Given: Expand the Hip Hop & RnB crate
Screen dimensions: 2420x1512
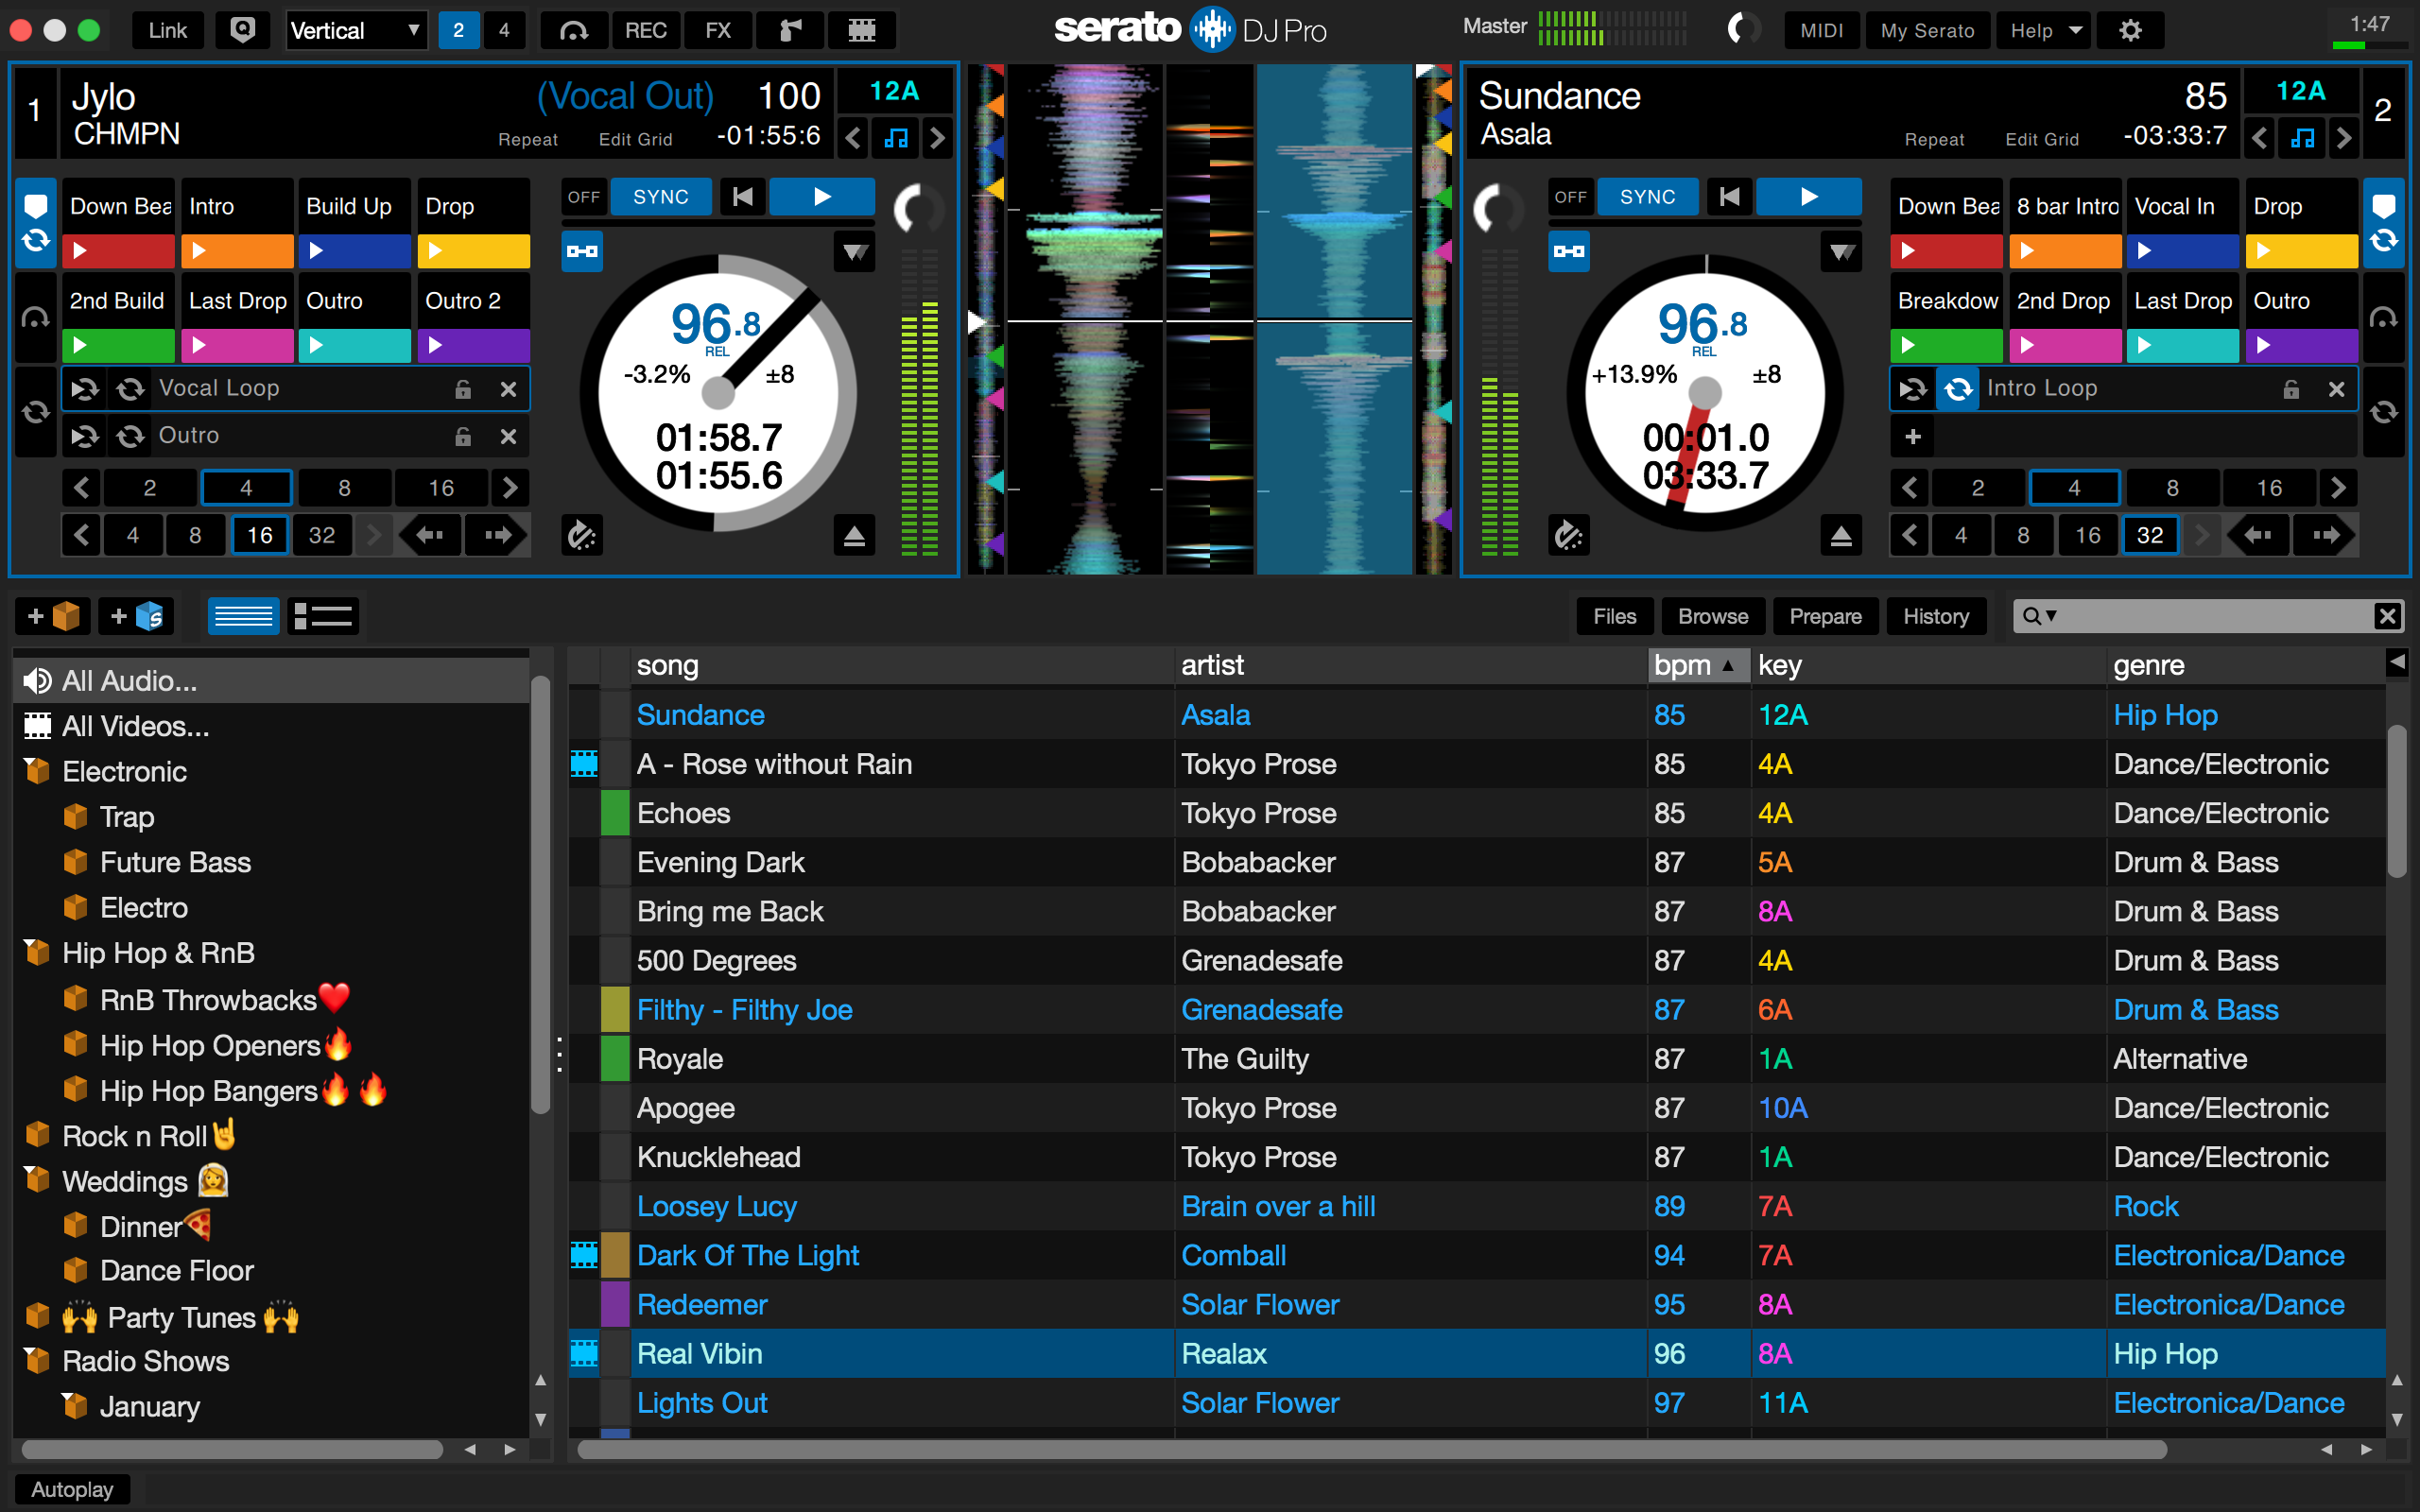Looking at the screenshot, I should coord(29,954).
